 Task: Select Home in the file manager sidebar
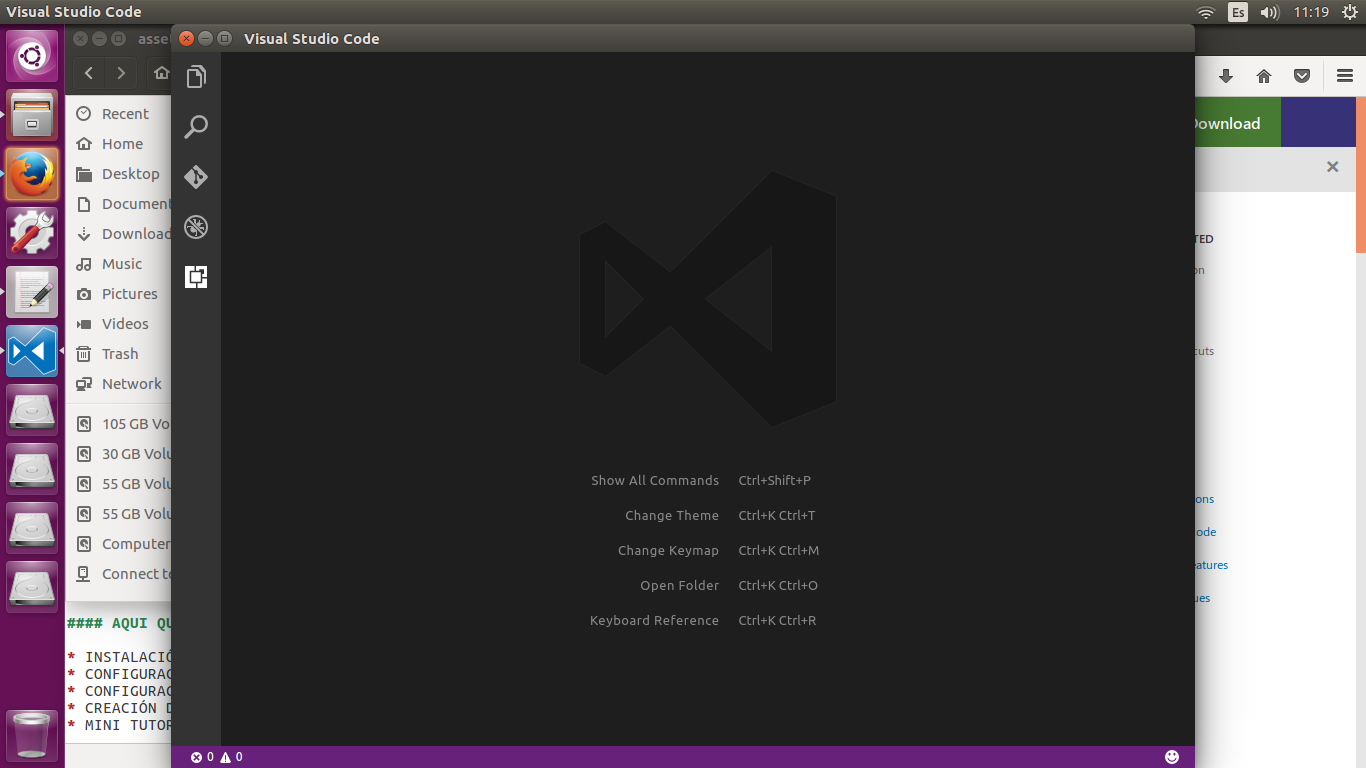pos(118,144)
